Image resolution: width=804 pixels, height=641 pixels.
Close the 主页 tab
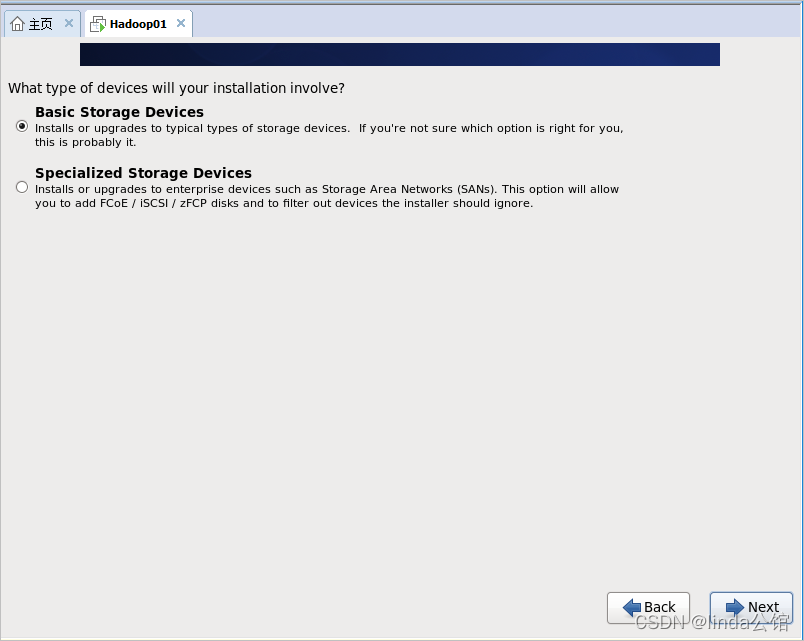click(69, 23)
